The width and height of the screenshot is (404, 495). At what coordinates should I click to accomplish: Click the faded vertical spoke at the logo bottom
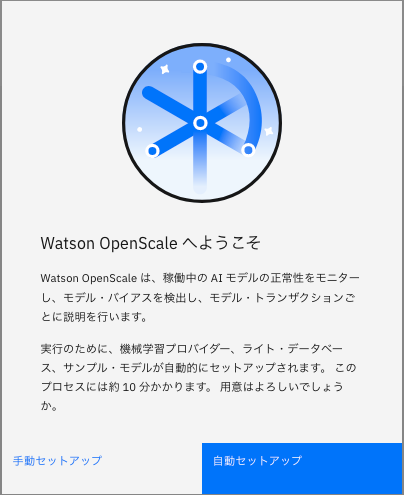(x=200, y=167)
